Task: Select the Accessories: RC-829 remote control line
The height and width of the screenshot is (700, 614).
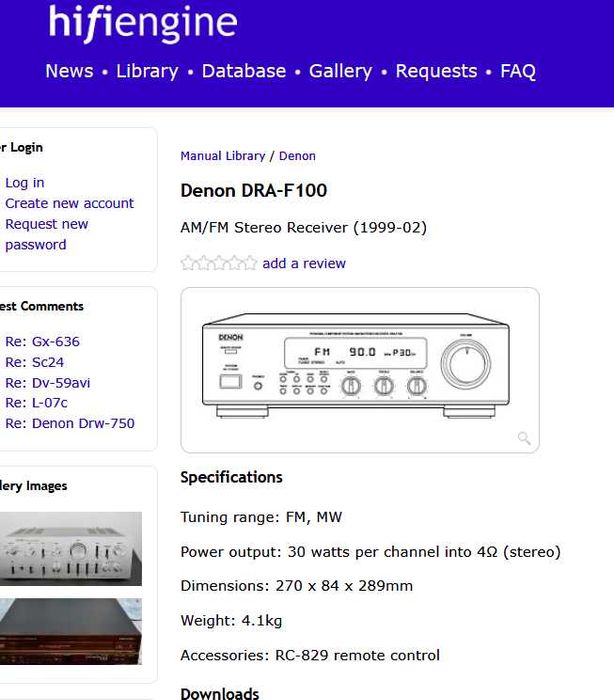Action: tap(310, 655)
